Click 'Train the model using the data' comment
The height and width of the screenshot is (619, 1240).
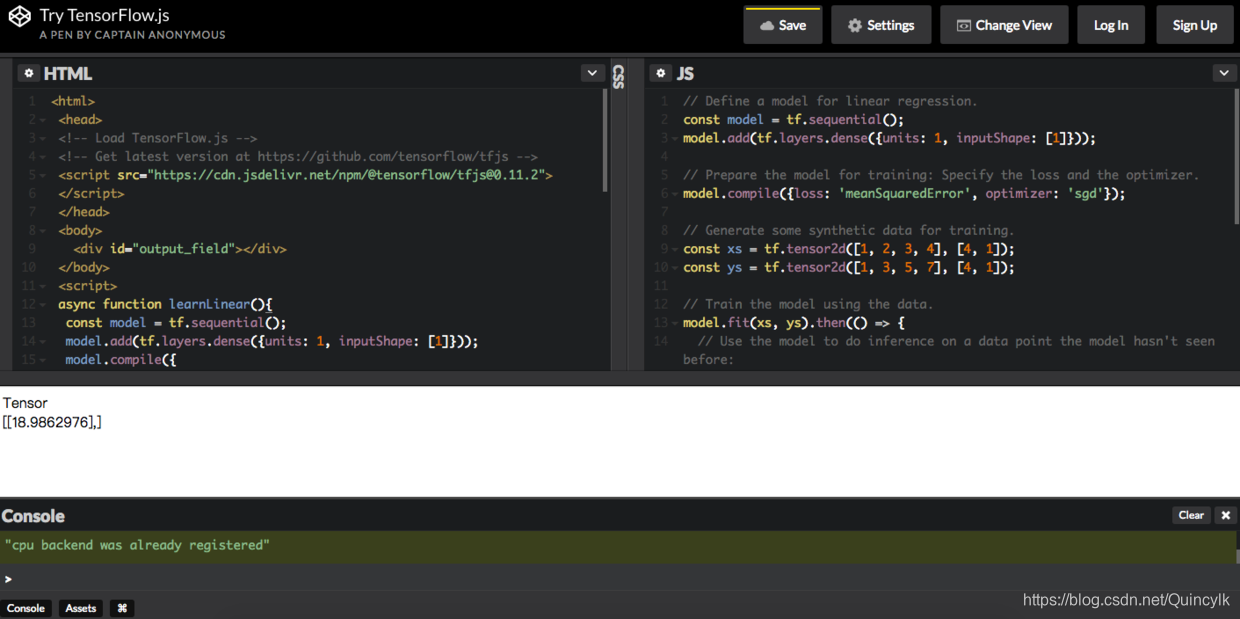(808, 305)
